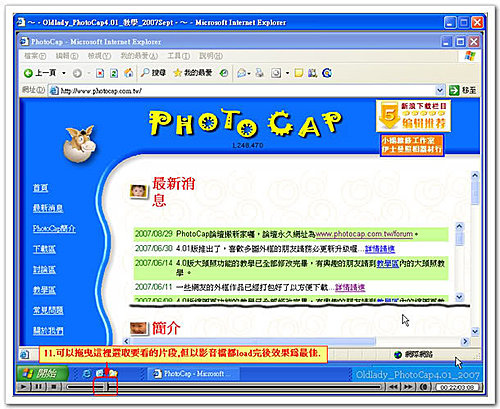This screenshot has width=500, height=409.
Task: Open the Back button history dropdown arrow
Action: (64, 73)
